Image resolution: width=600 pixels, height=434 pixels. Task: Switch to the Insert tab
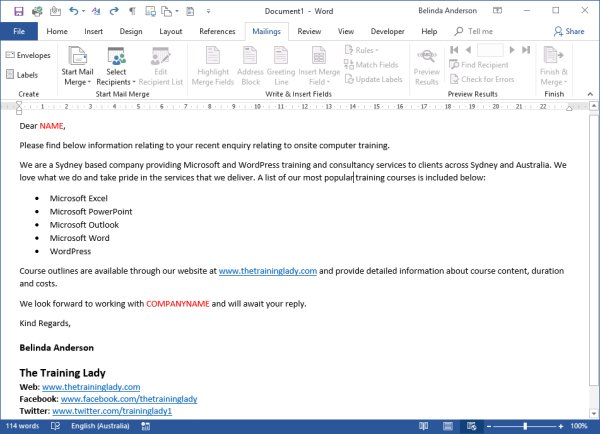click(x=93, y=31)
